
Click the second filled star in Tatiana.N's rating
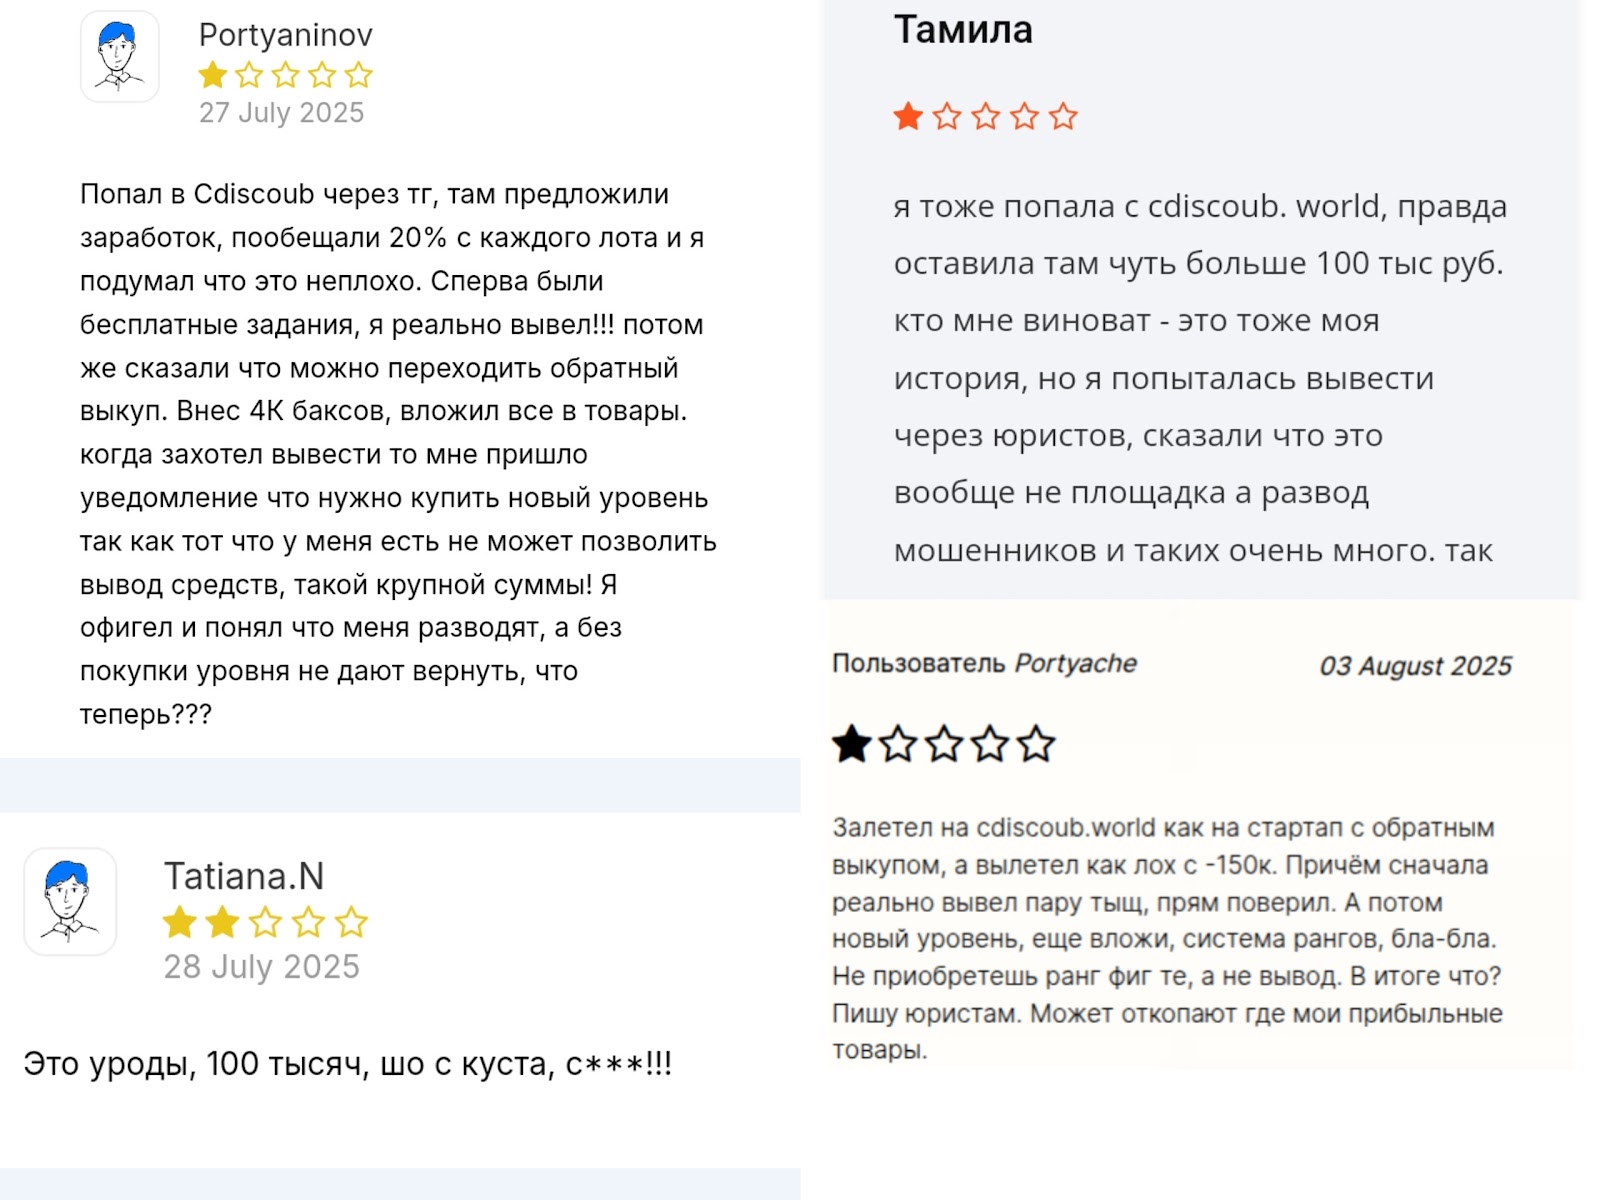point(222,922)
